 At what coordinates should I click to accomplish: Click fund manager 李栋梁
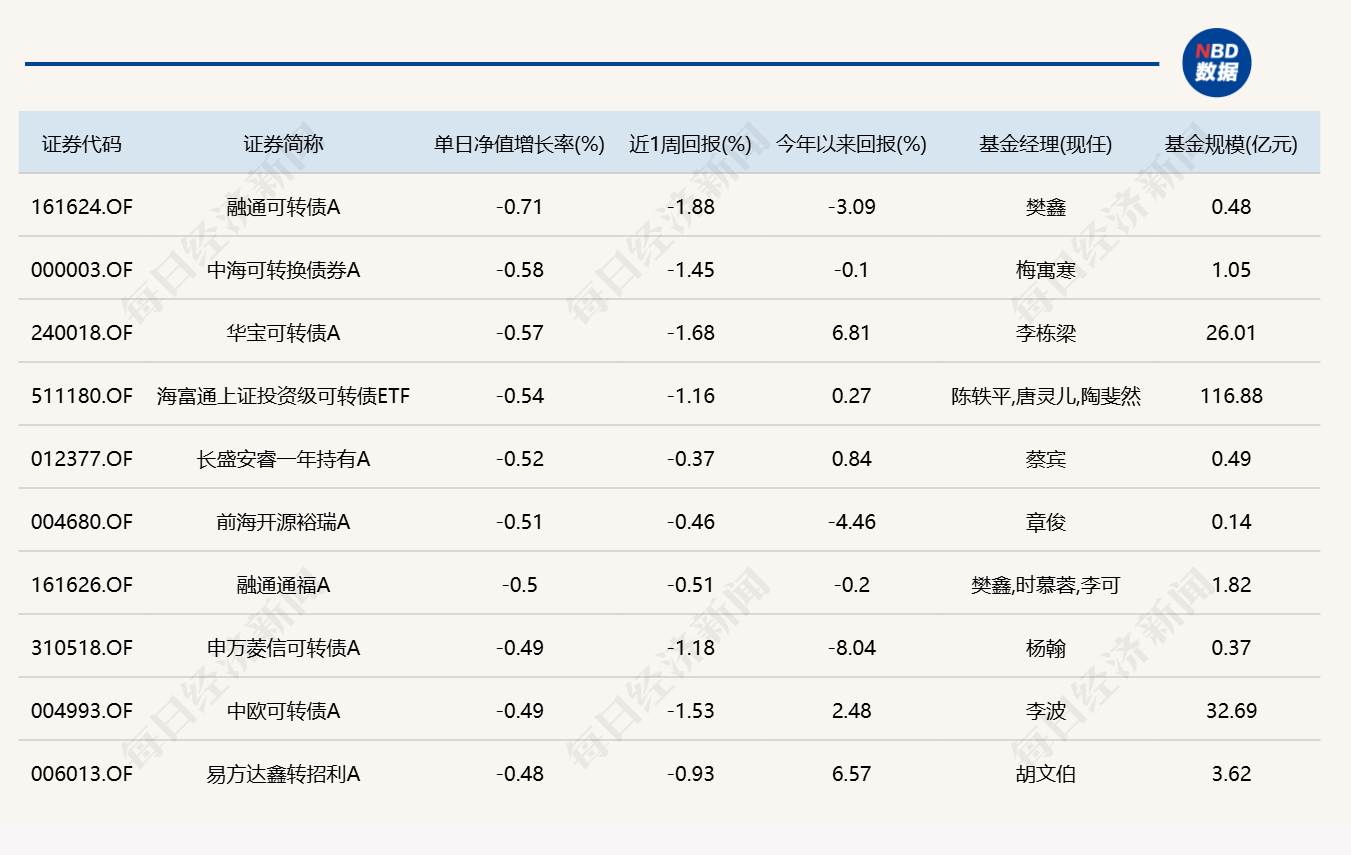tap(1046, 333)
